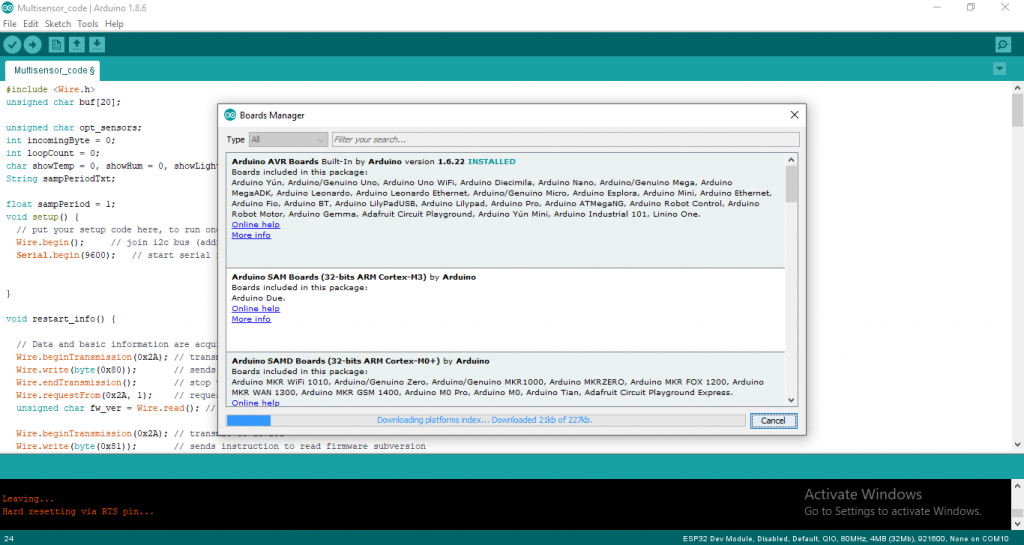Open the Sketch menu
Screen dimensions: 1024x545
(x=58, y=23)
